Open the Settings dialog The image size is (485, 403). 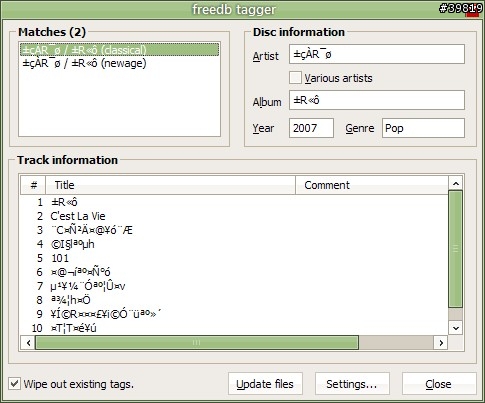[352, 384]
